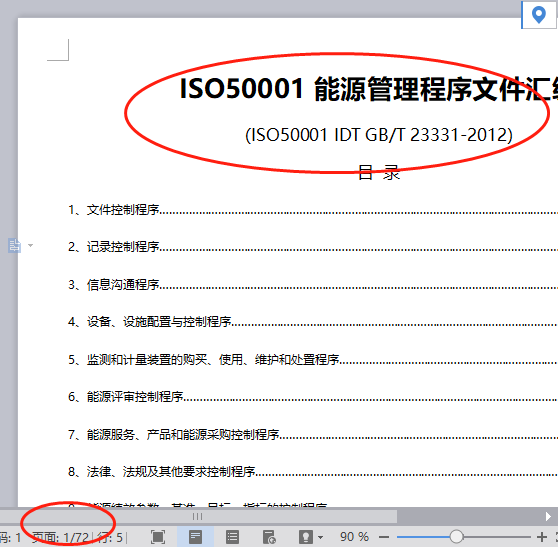Open dropdown arrow beside bulb icon

(x=320, y=537)
